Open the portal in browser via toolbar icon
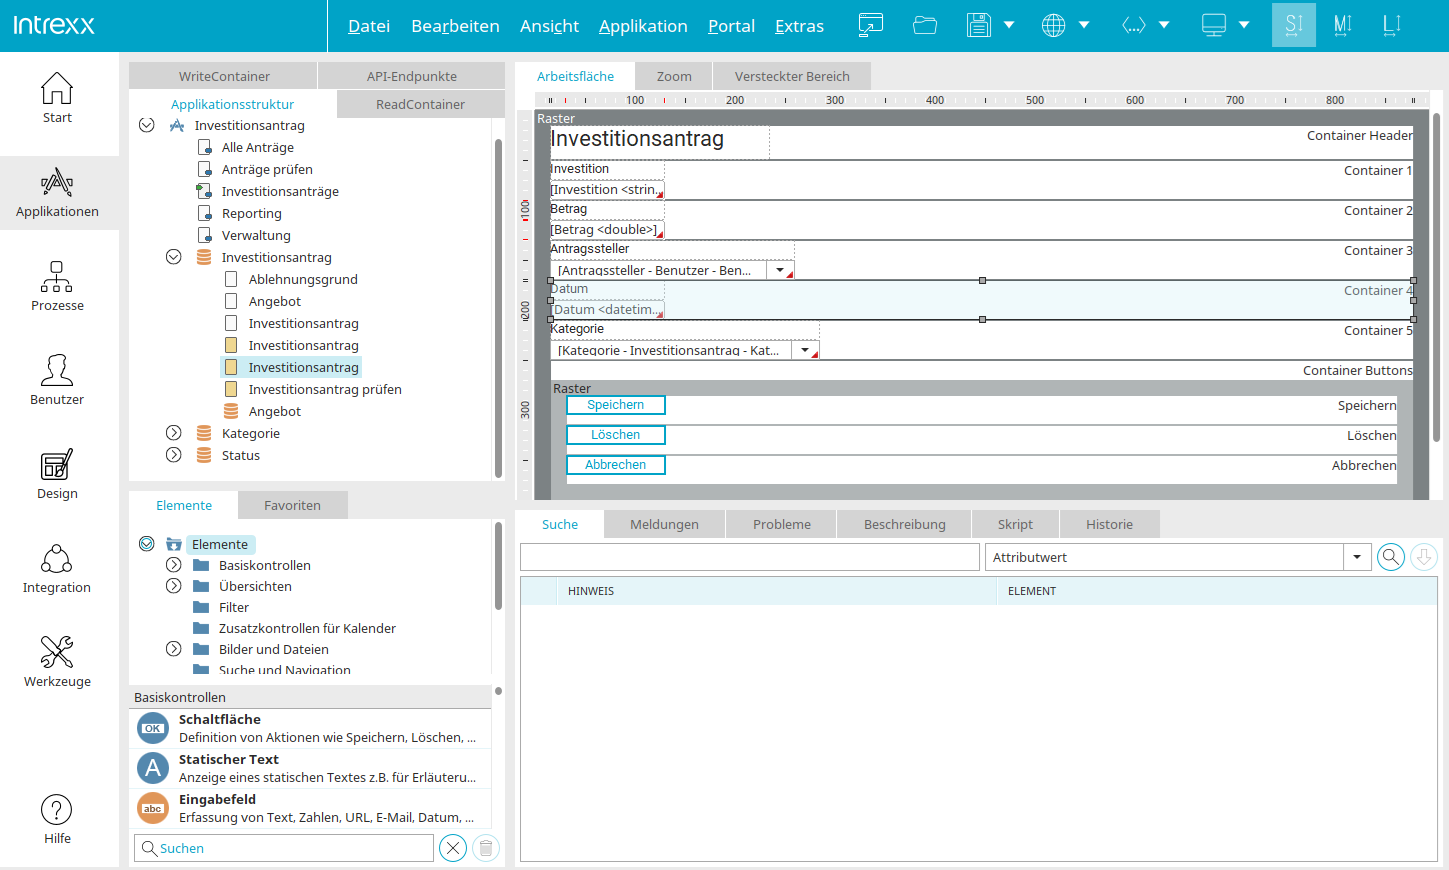Viewport: 1449px width, 870px height. pos(869,25)
